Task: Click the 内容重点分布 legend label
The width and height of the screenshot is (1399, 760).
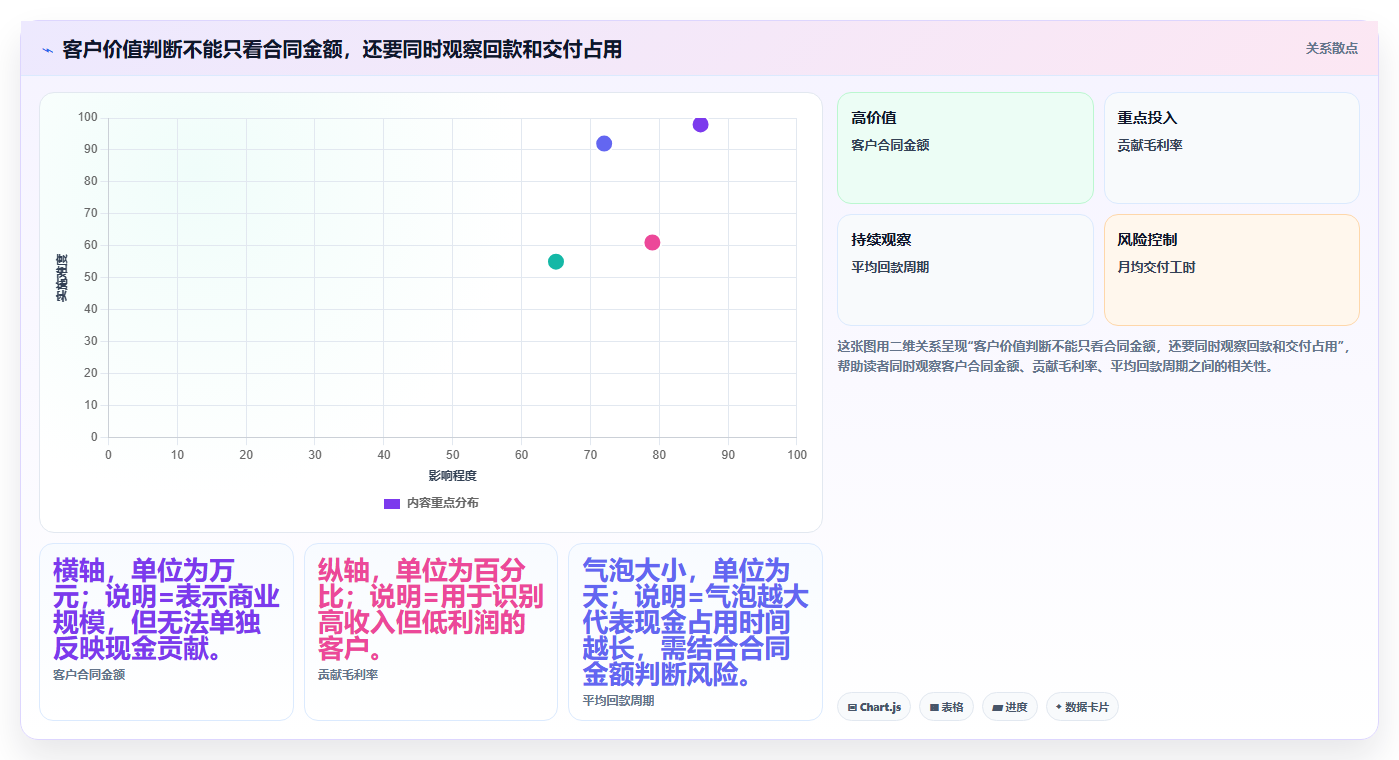Action: 442,503
